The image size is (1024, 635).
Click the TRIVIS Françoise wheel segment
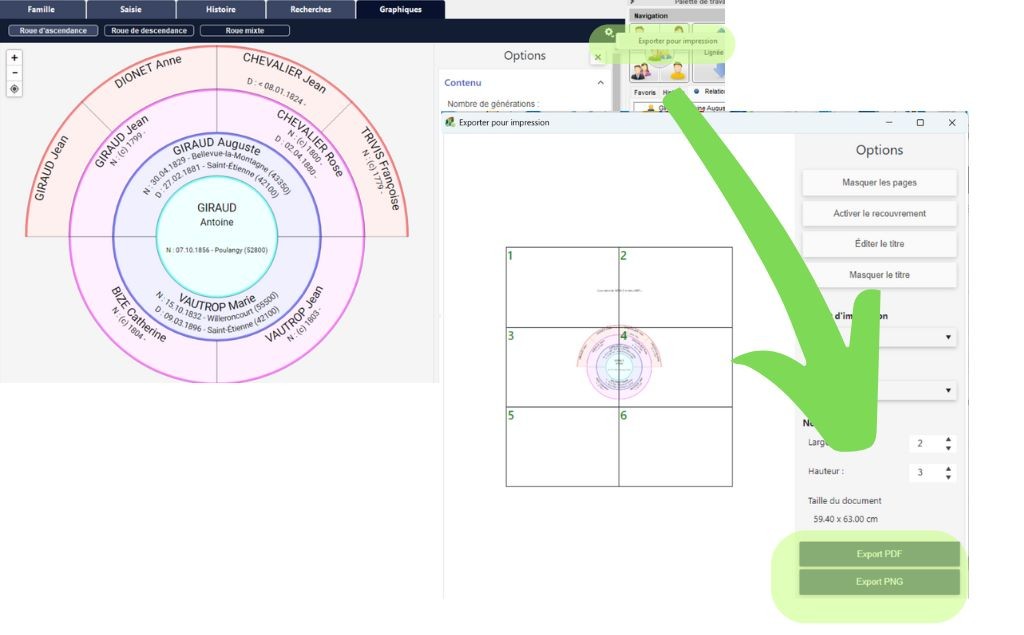380,168
